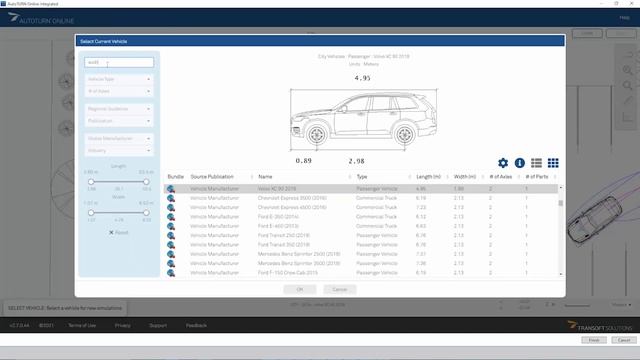Select Mercedes Benz Sprinter 2500 (2019) row
This screenshot has width=640, height=360.
click(x=361, y=255)
